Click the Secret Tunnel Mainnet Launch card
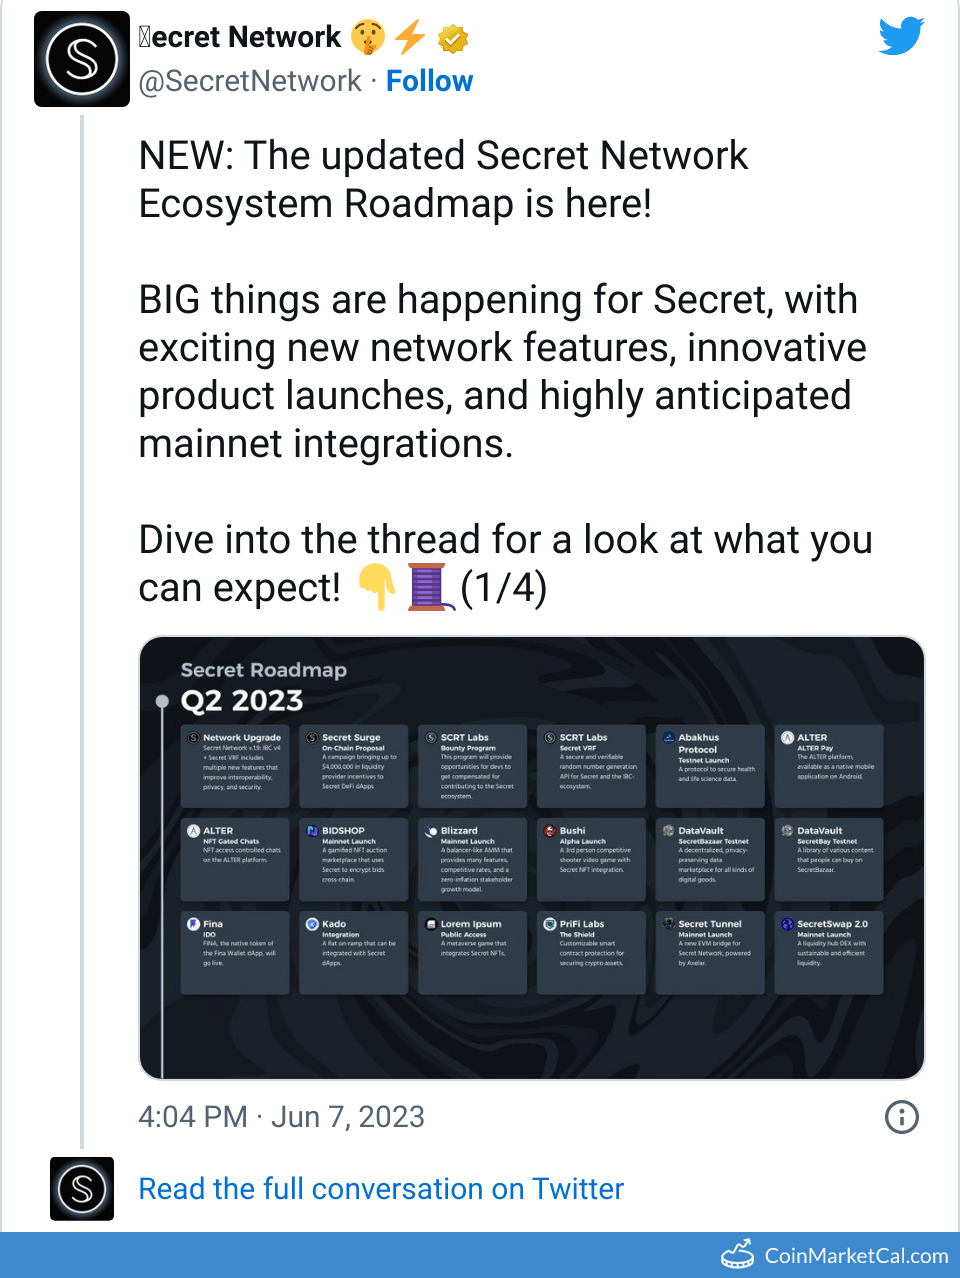The image size is (960, 1278). [710, 950]
